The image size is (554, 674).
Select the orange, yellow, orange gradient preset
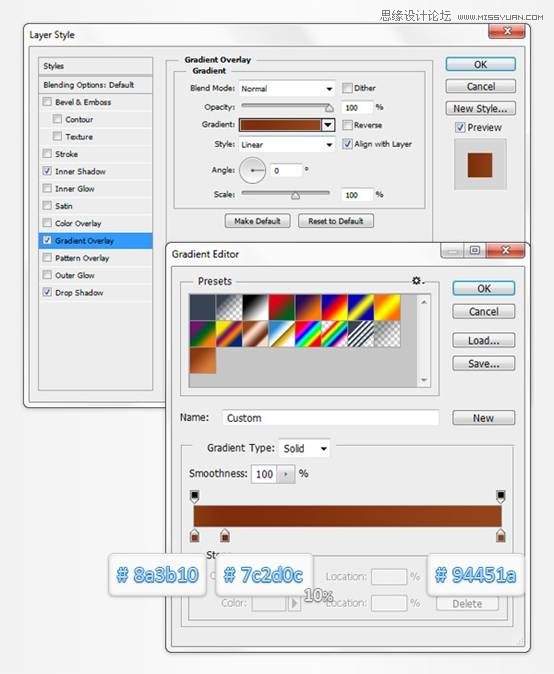point(387,307)
